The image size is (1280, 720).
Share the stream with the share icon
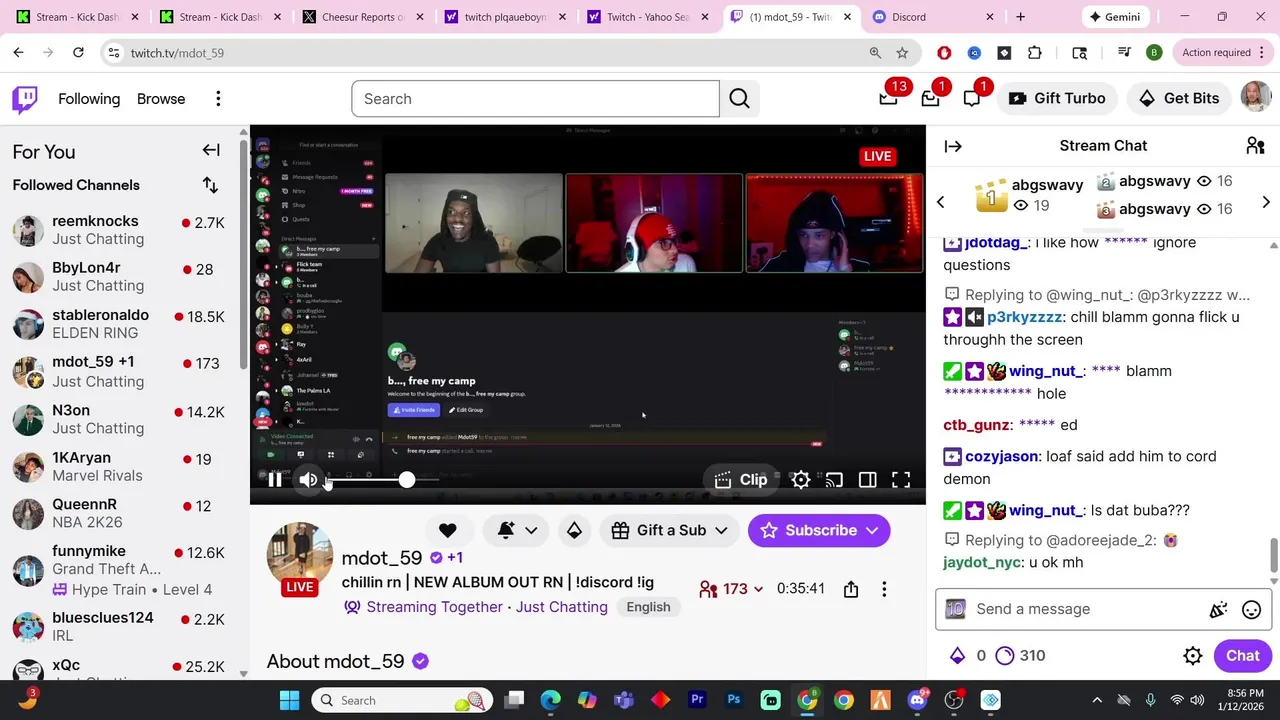tap(851, 589)
